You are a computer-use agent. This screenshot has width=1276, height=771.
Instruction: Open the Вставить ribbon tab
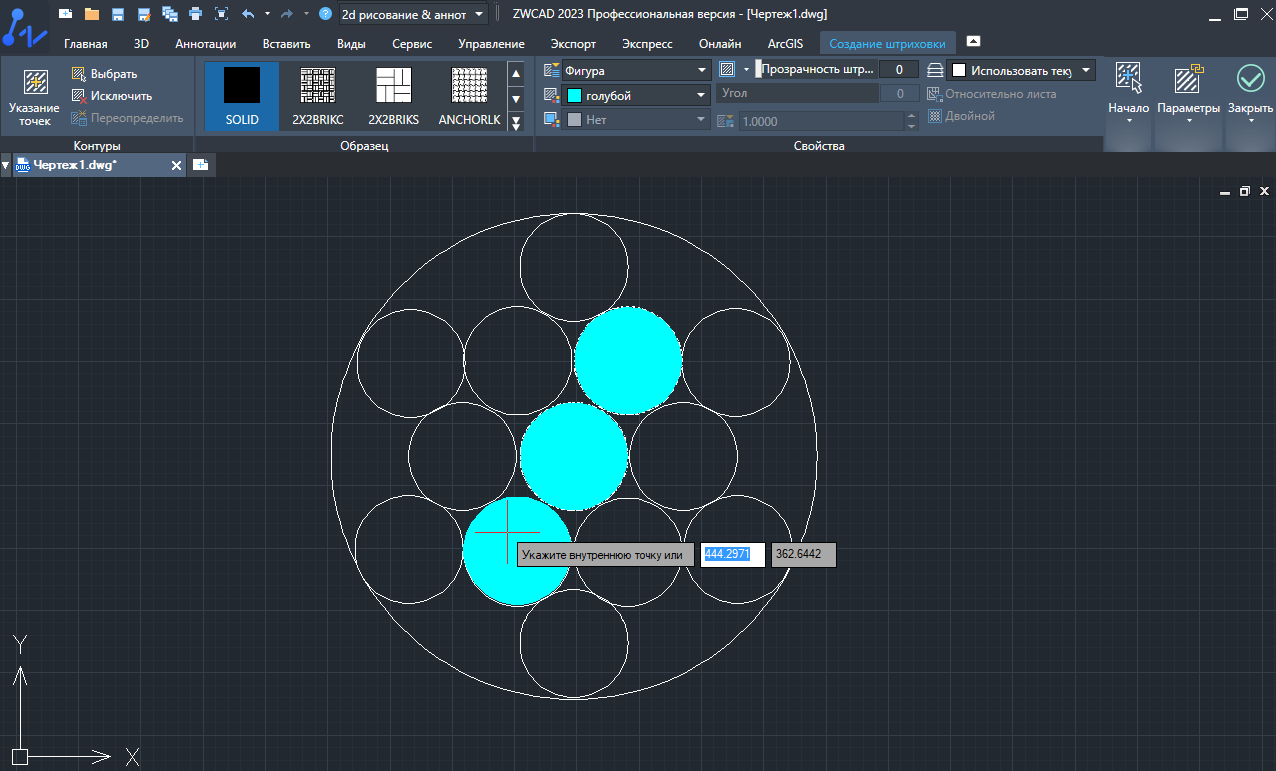(287, 44)
